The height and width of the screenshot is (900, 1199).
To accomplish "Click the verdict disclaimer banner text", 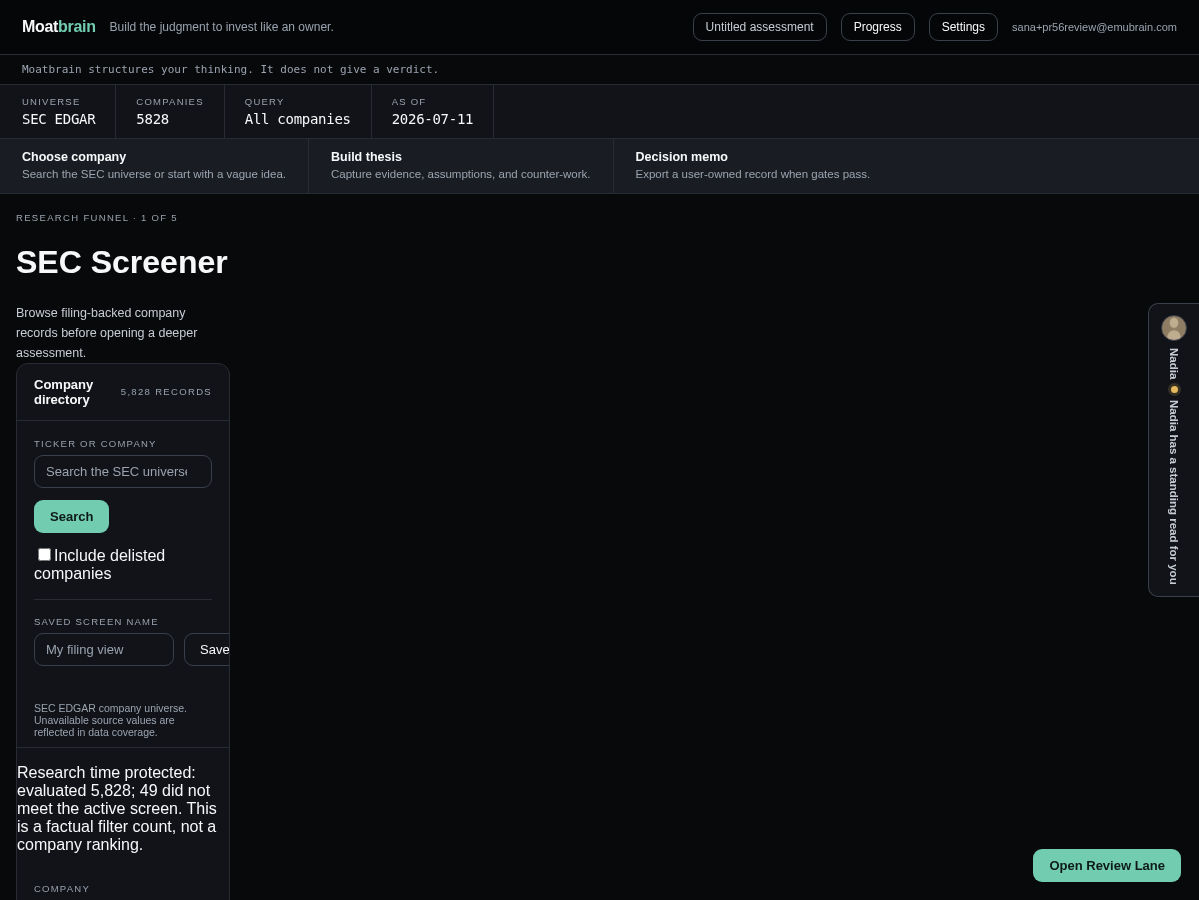I will tap(230, 69).
